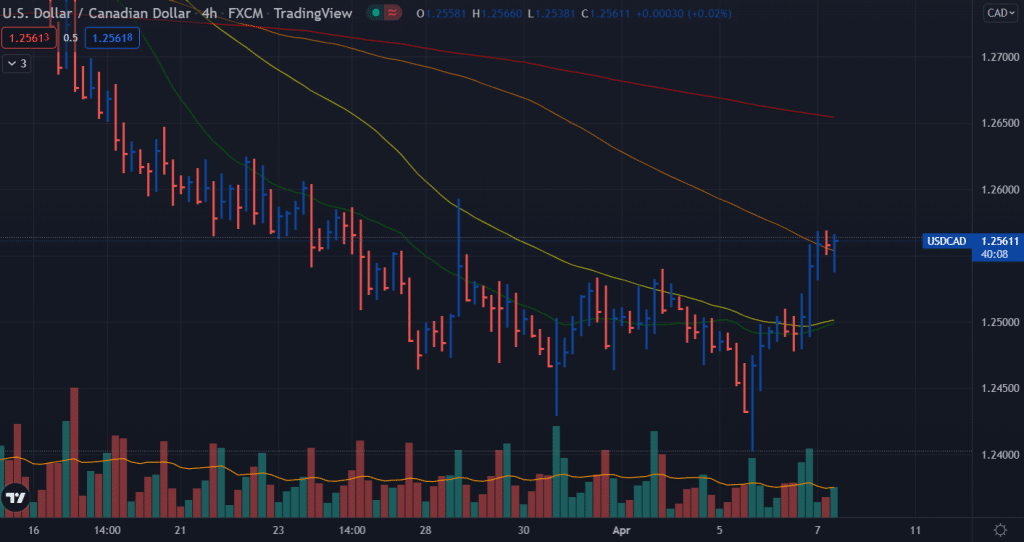This screenshot has width=1024, height=542.
Task: Click the FXCM exchange label
Action: [x=246, y=13]
